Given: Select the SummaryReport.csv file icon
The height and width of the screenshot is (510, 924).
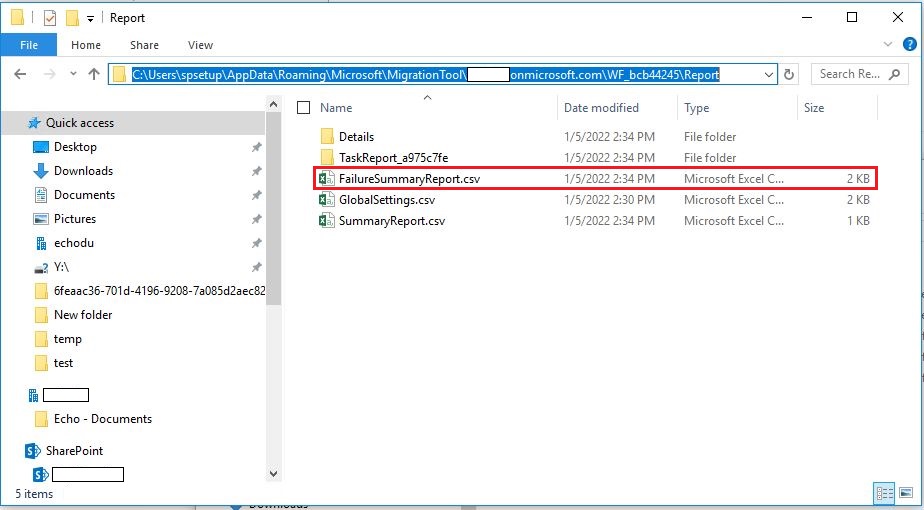Looking at the screenshot, I should (x=327, y=221).
